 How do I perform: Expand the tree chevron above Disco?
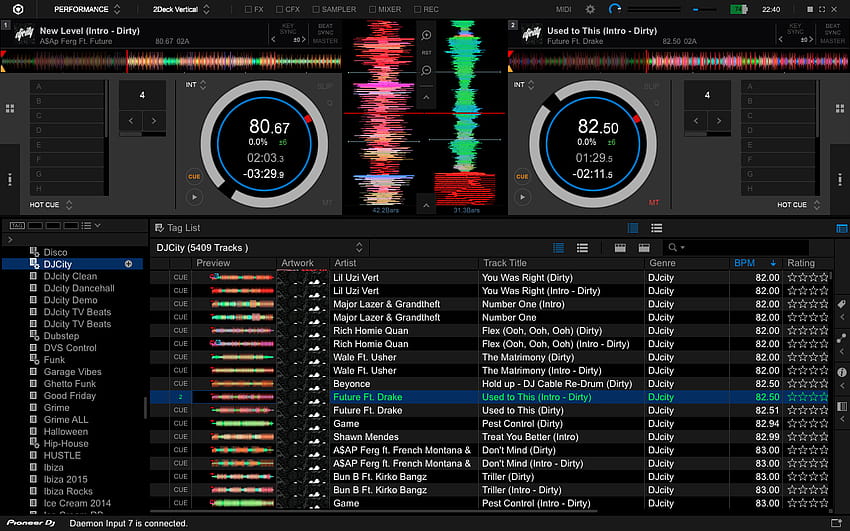(x=10, y=239)
